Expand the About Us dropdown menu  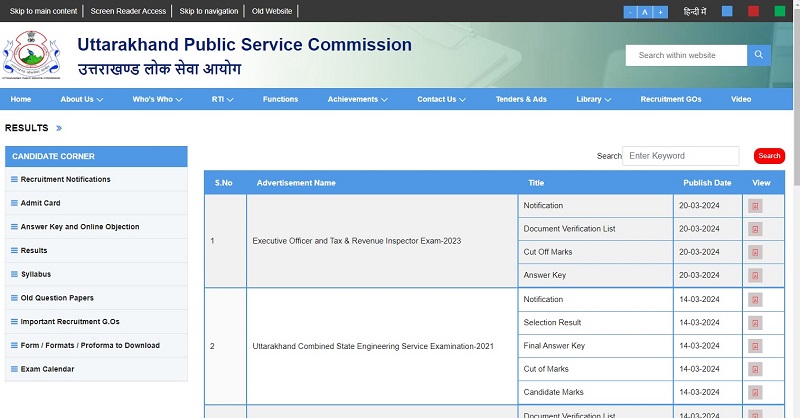(x=81, y=100)
